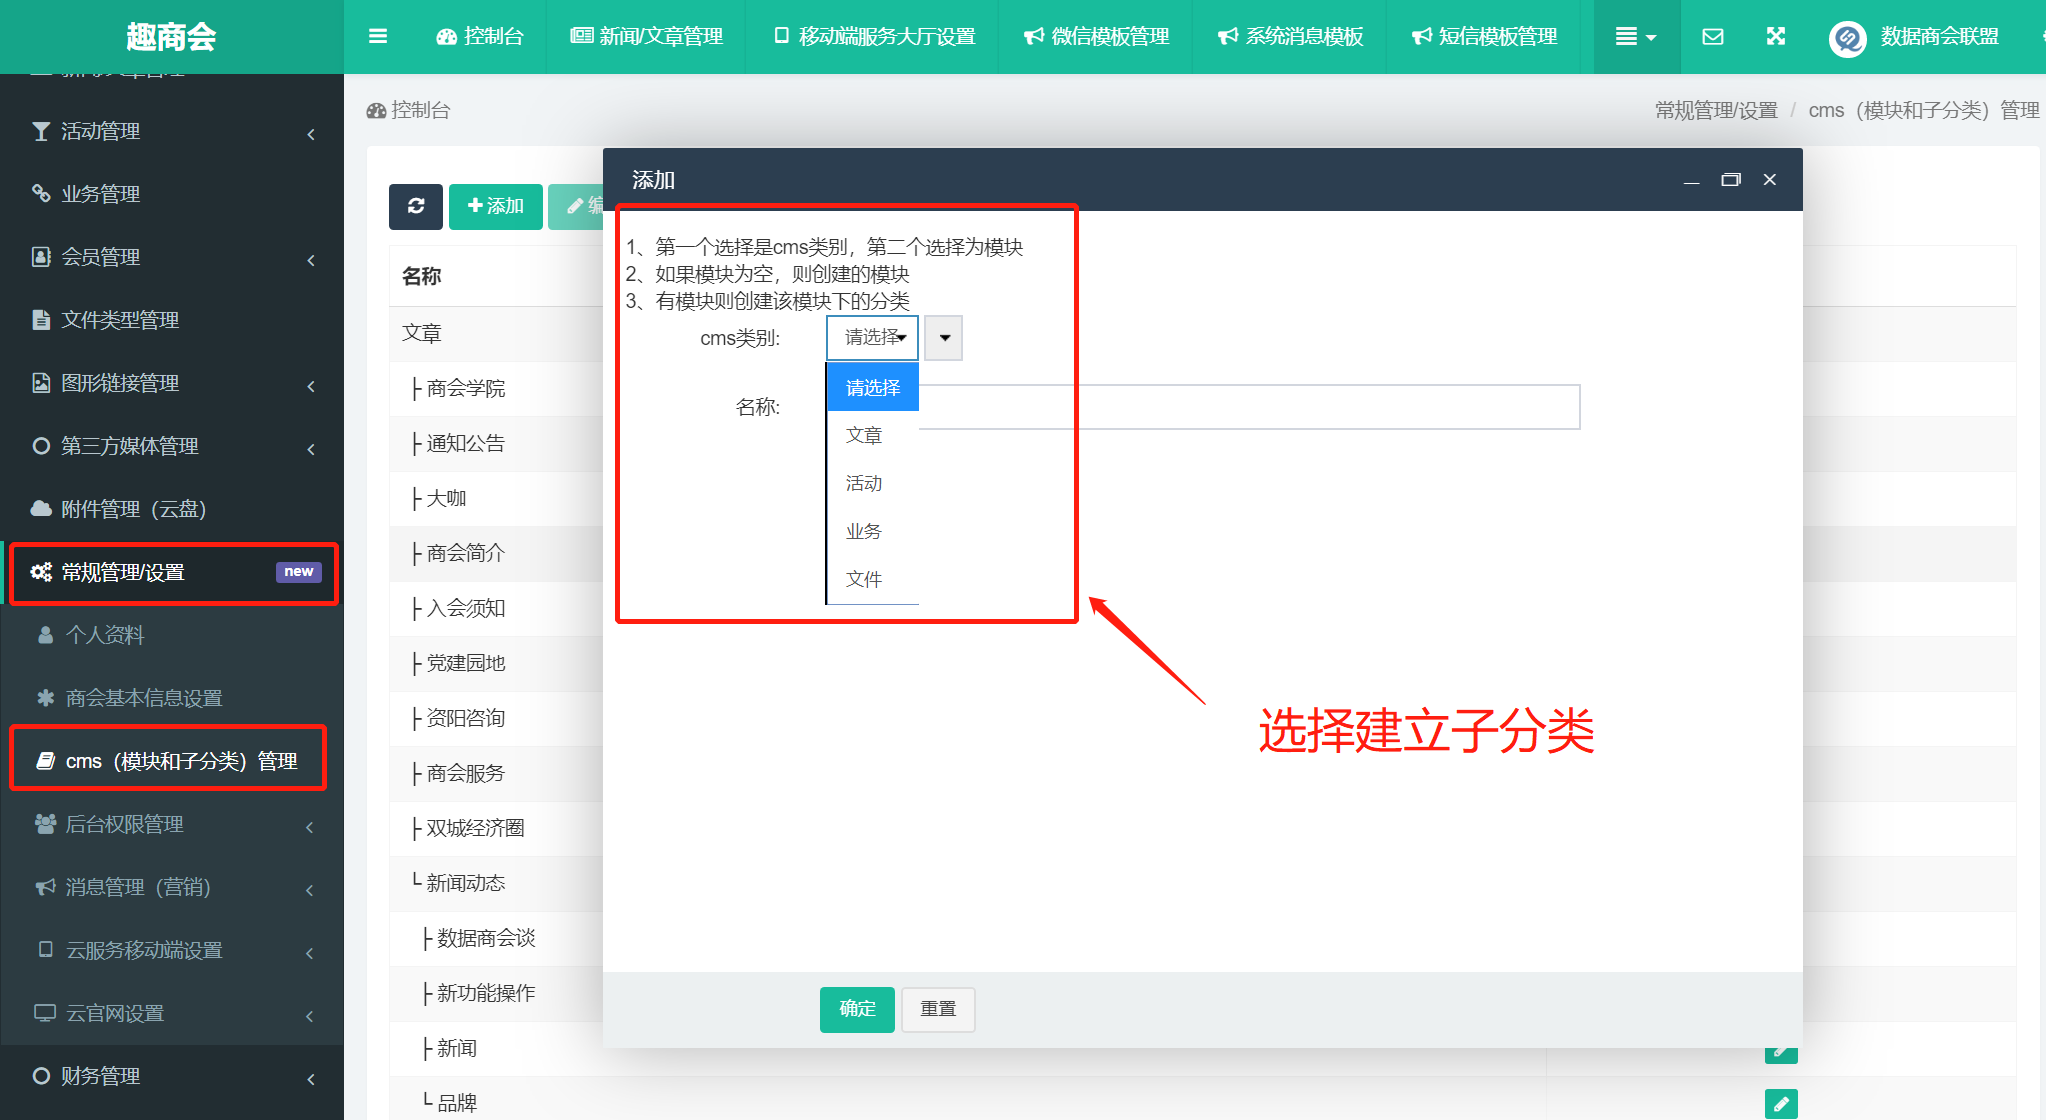Open the mail envelope icon
The width and height of the screenshot is (2046, 1120).
[x=1712, y=37]
